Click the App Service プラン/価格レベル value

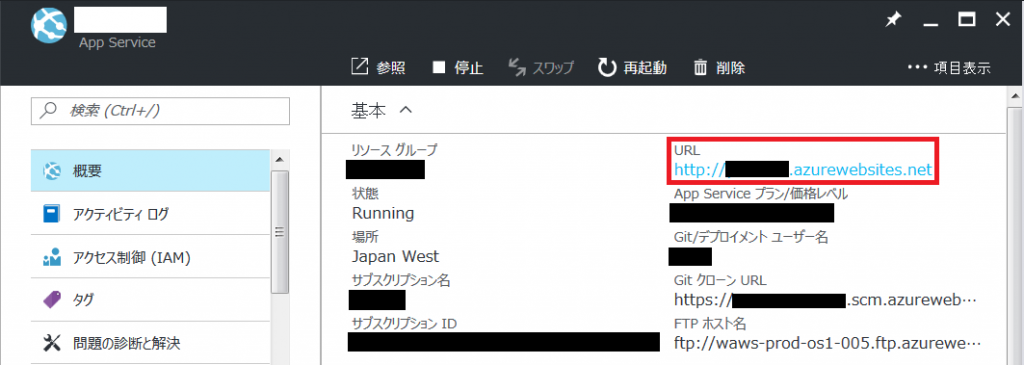point(751,213)
